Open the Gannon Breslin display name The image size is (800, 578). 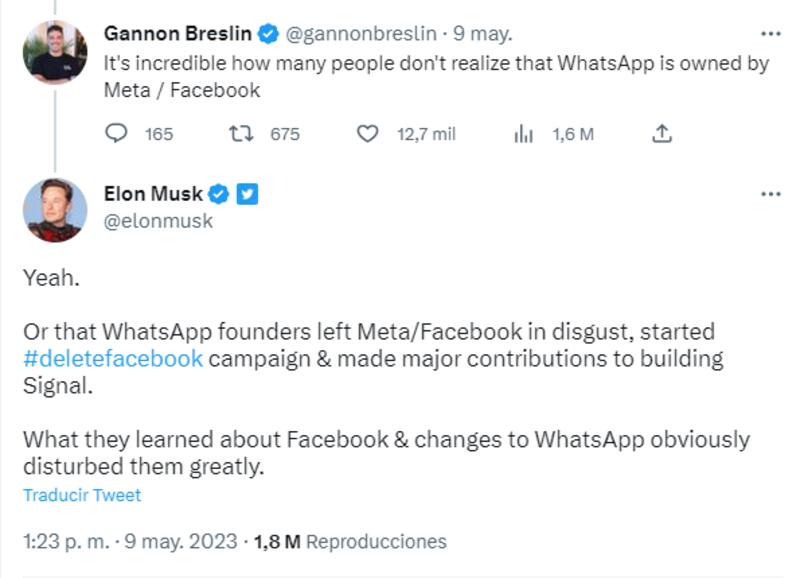178,34
